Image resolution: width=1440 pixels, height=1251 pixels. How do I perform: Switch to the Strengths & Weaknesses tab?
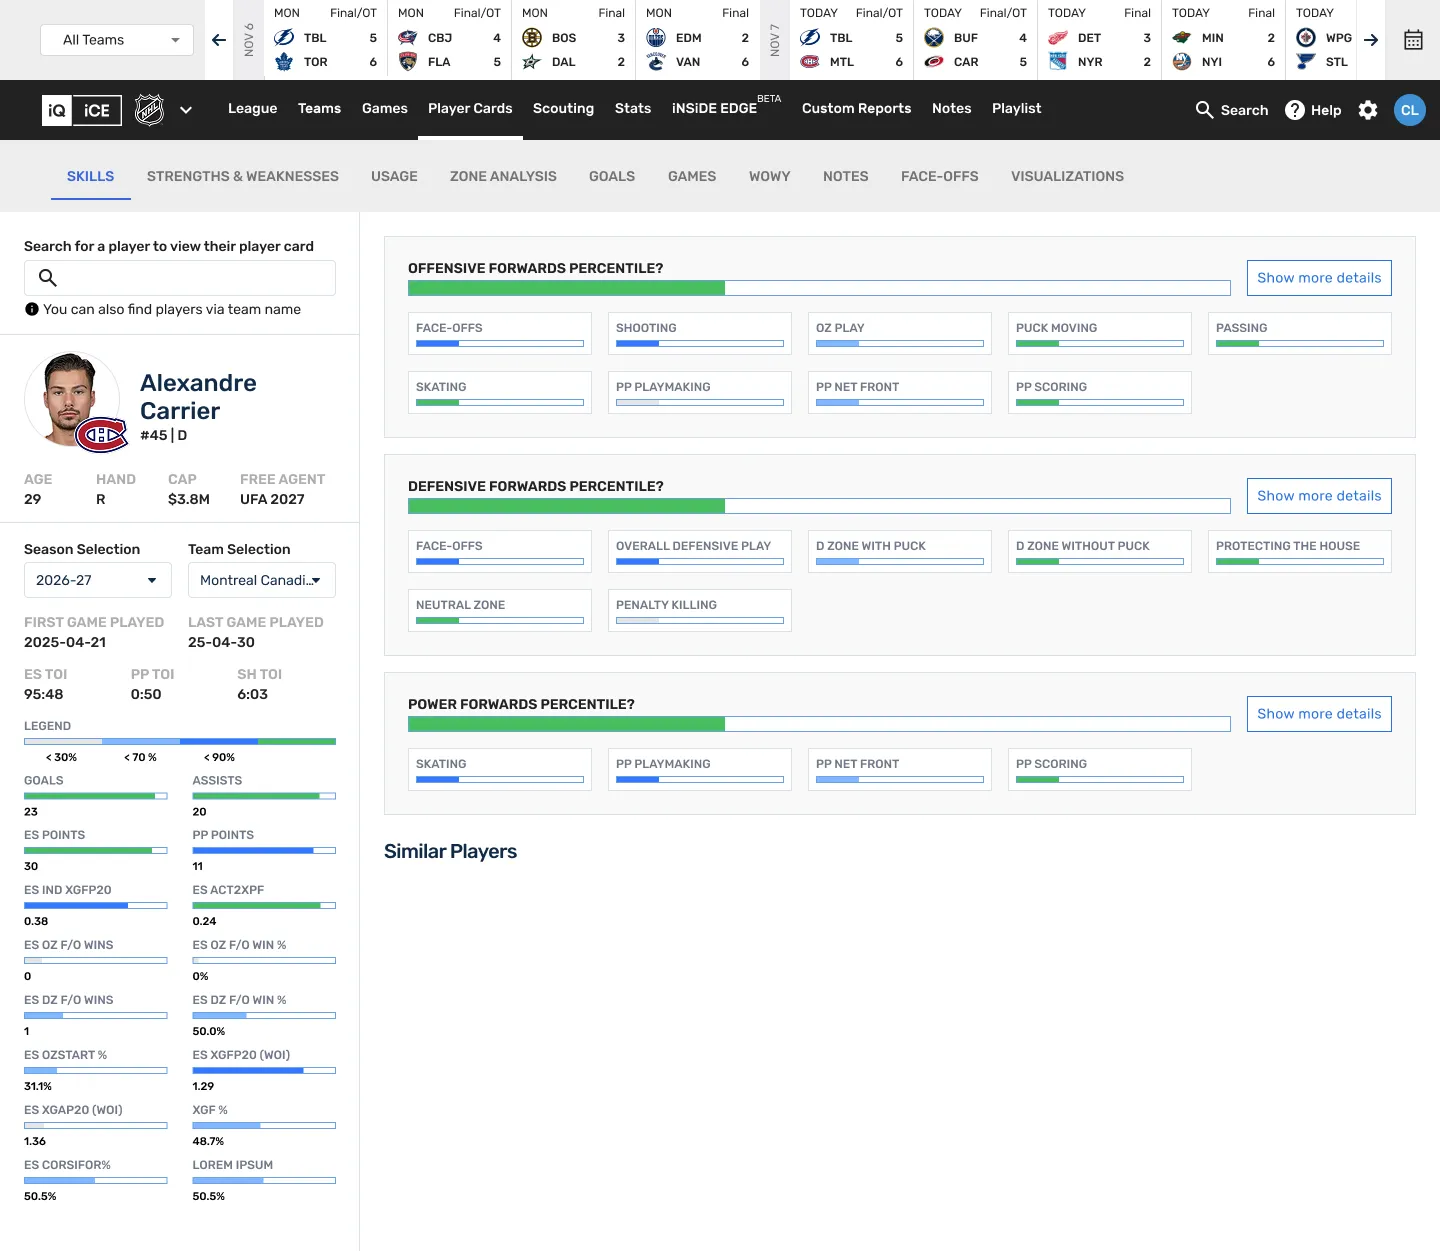243,177
